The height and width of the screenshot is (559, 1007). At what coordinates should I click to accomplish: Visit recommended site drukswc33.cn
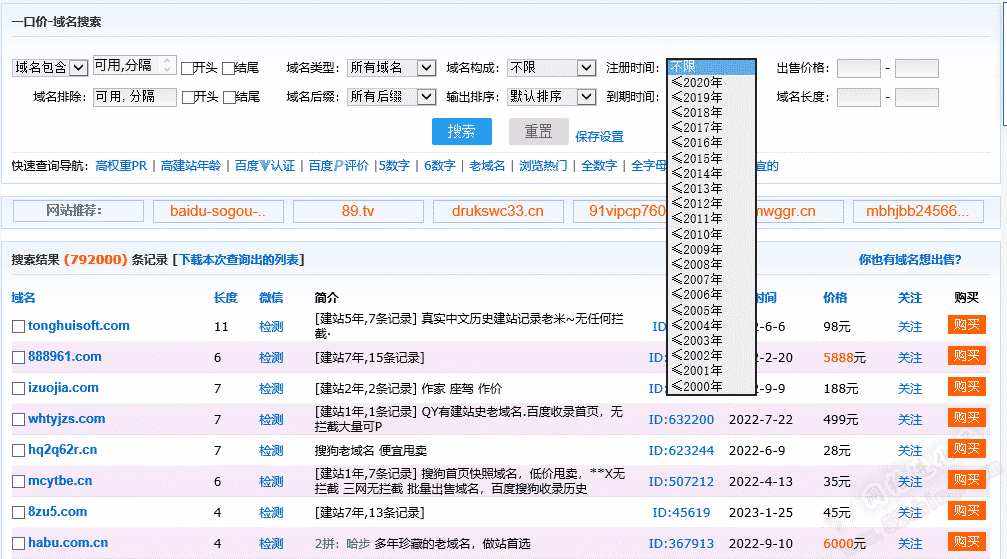click(498, 211)
